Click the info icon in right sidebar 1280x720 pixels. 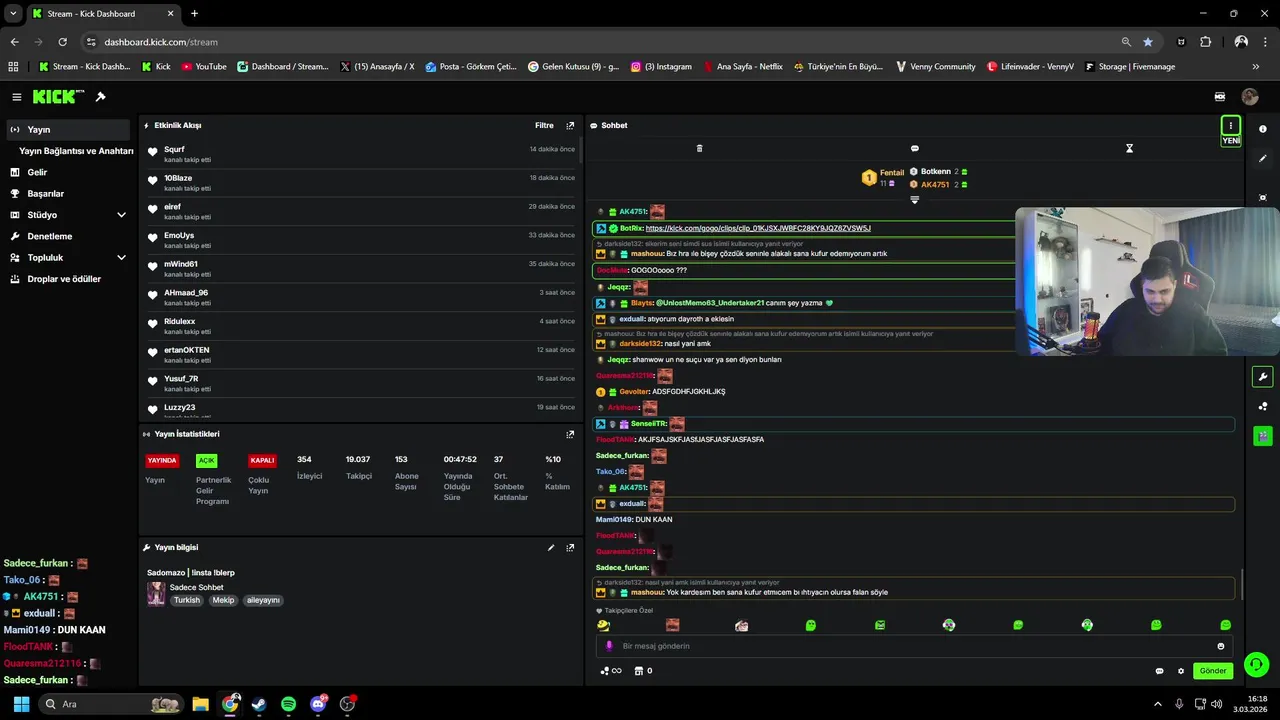tap(1263, 129)
